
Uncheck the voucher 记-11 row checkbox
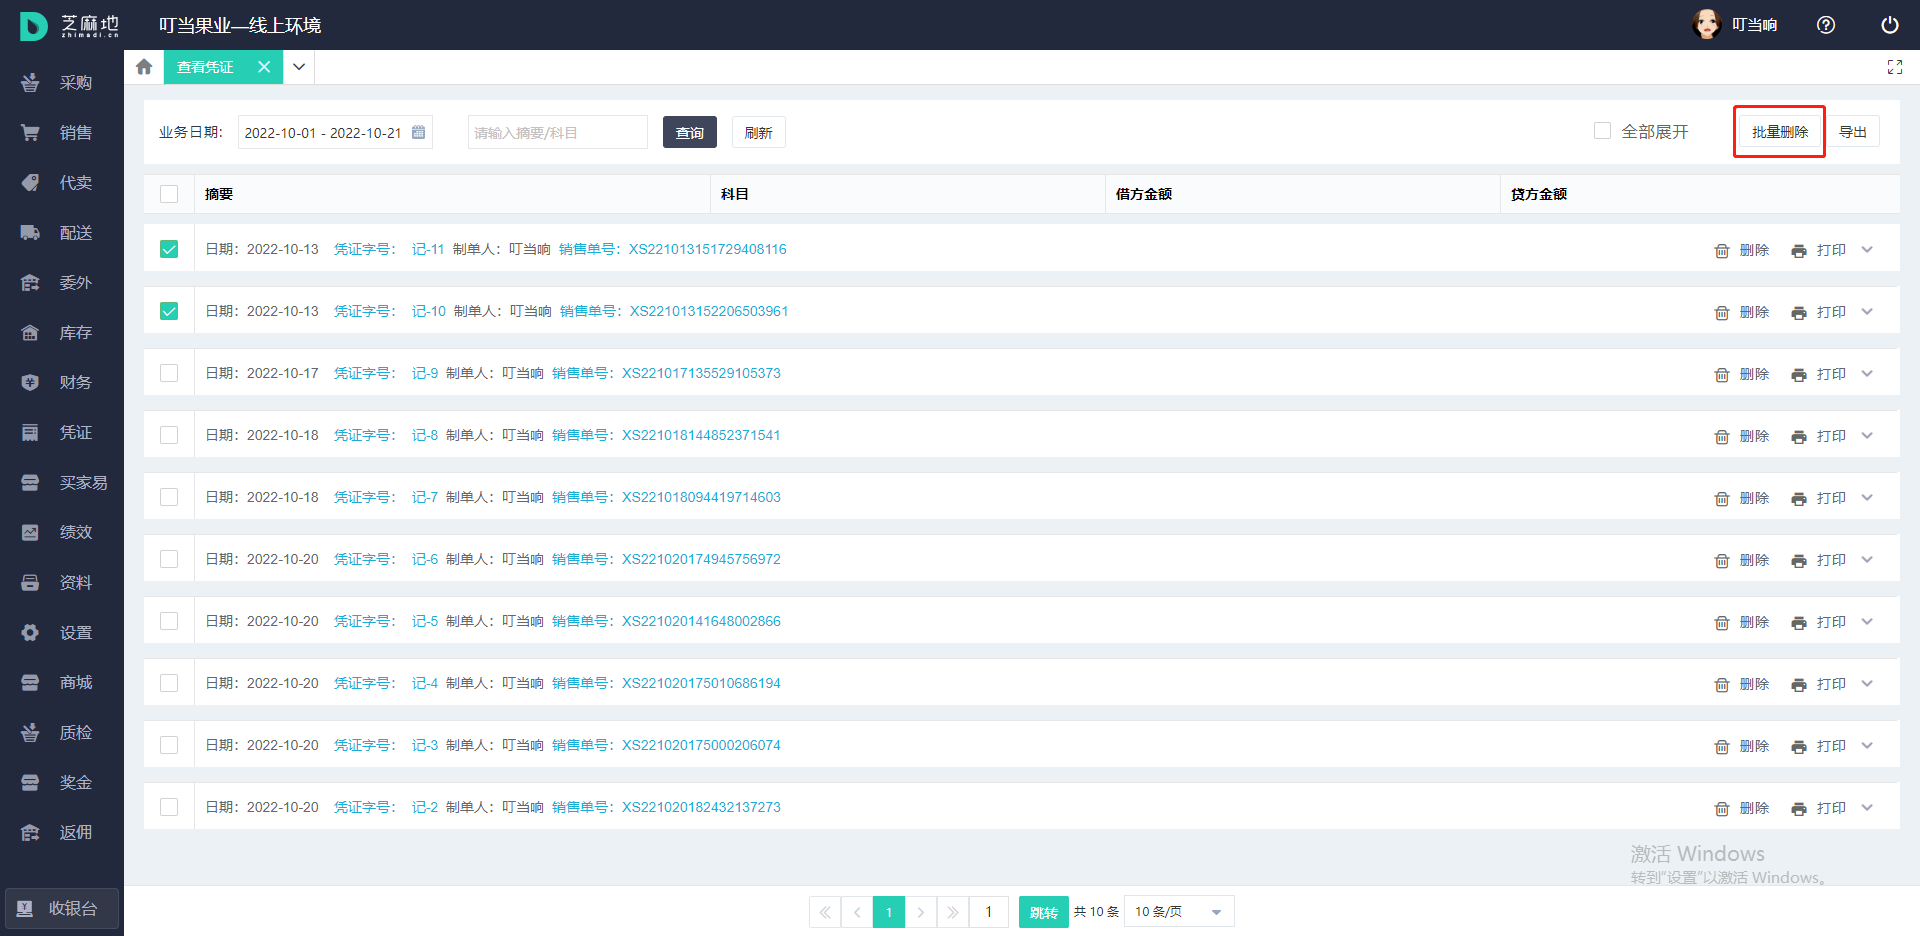click(169, 249)
